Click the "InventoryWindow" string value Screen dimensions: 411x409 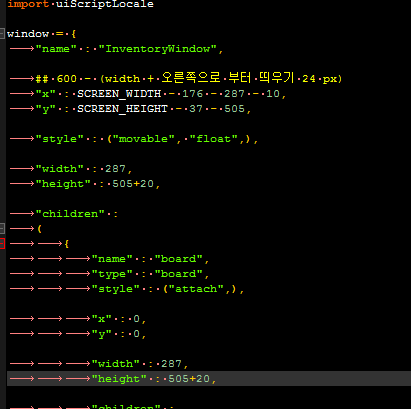click(x=157, y=49)
